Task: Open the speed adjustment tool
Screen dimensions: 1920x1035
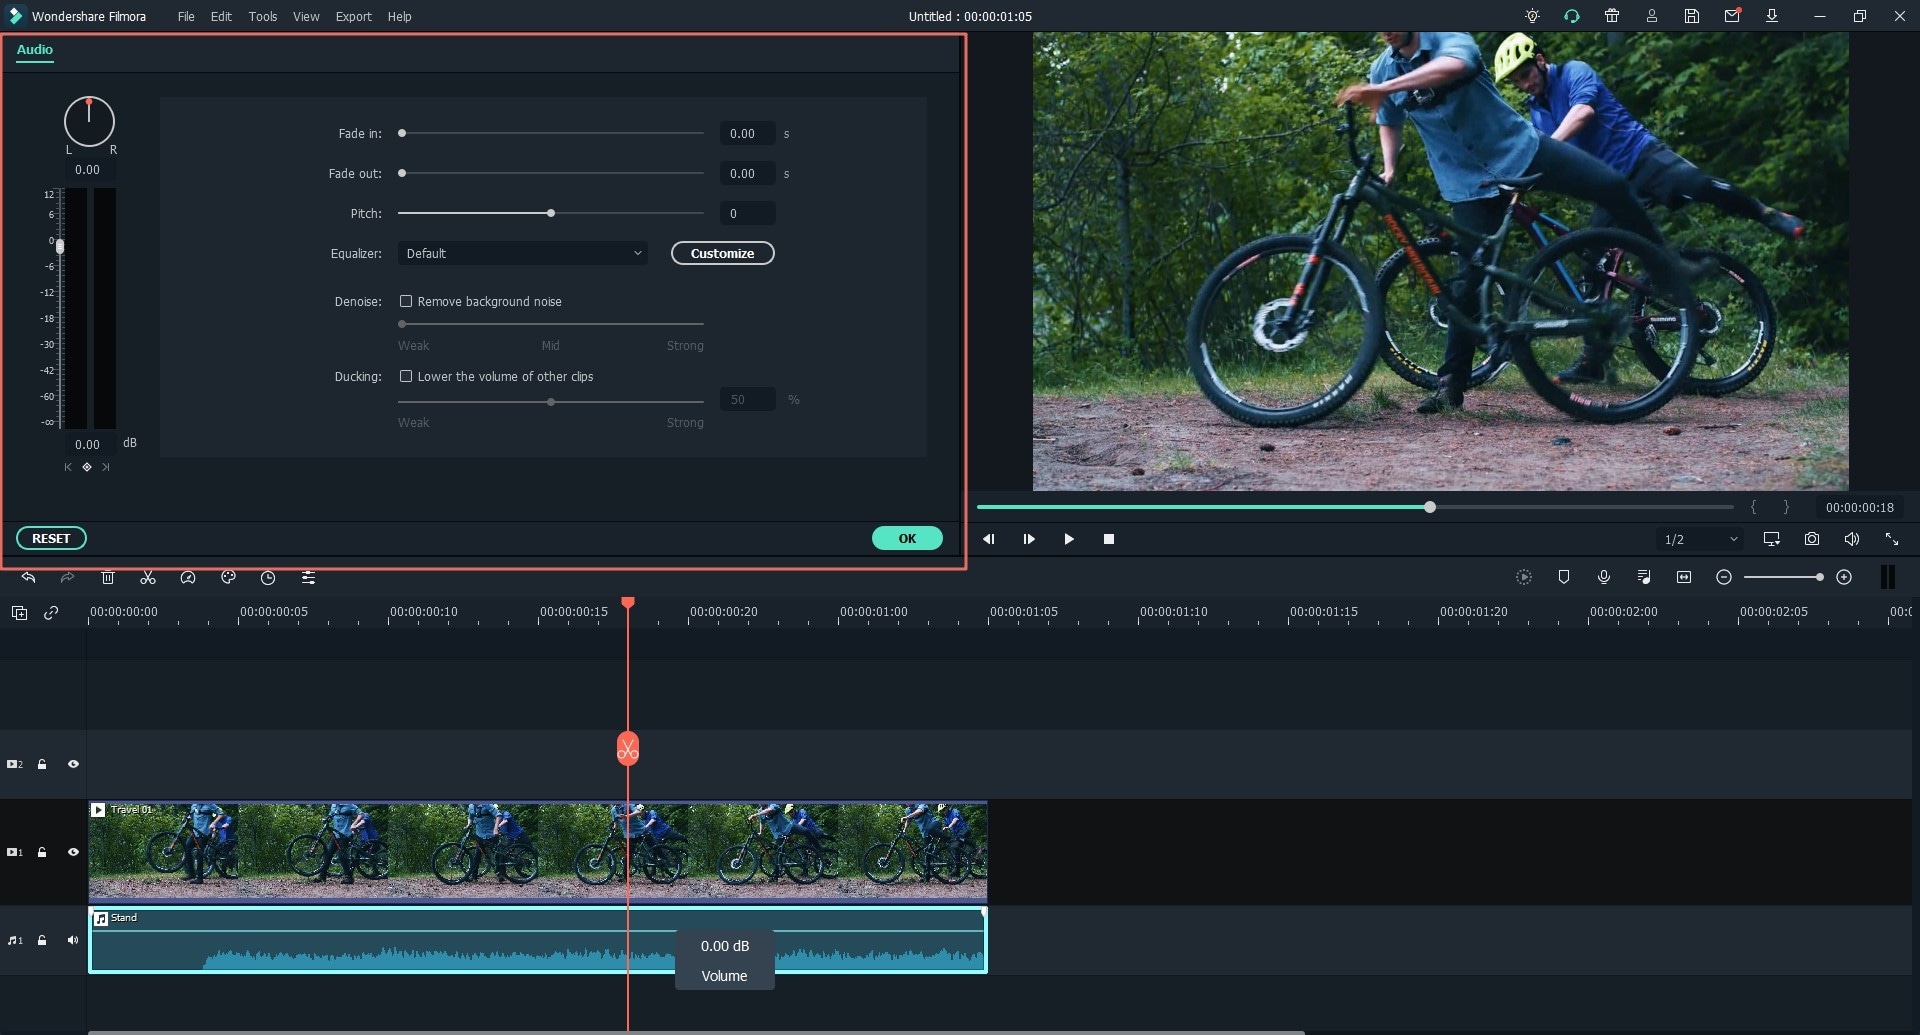Action: (x=188, y=578)
